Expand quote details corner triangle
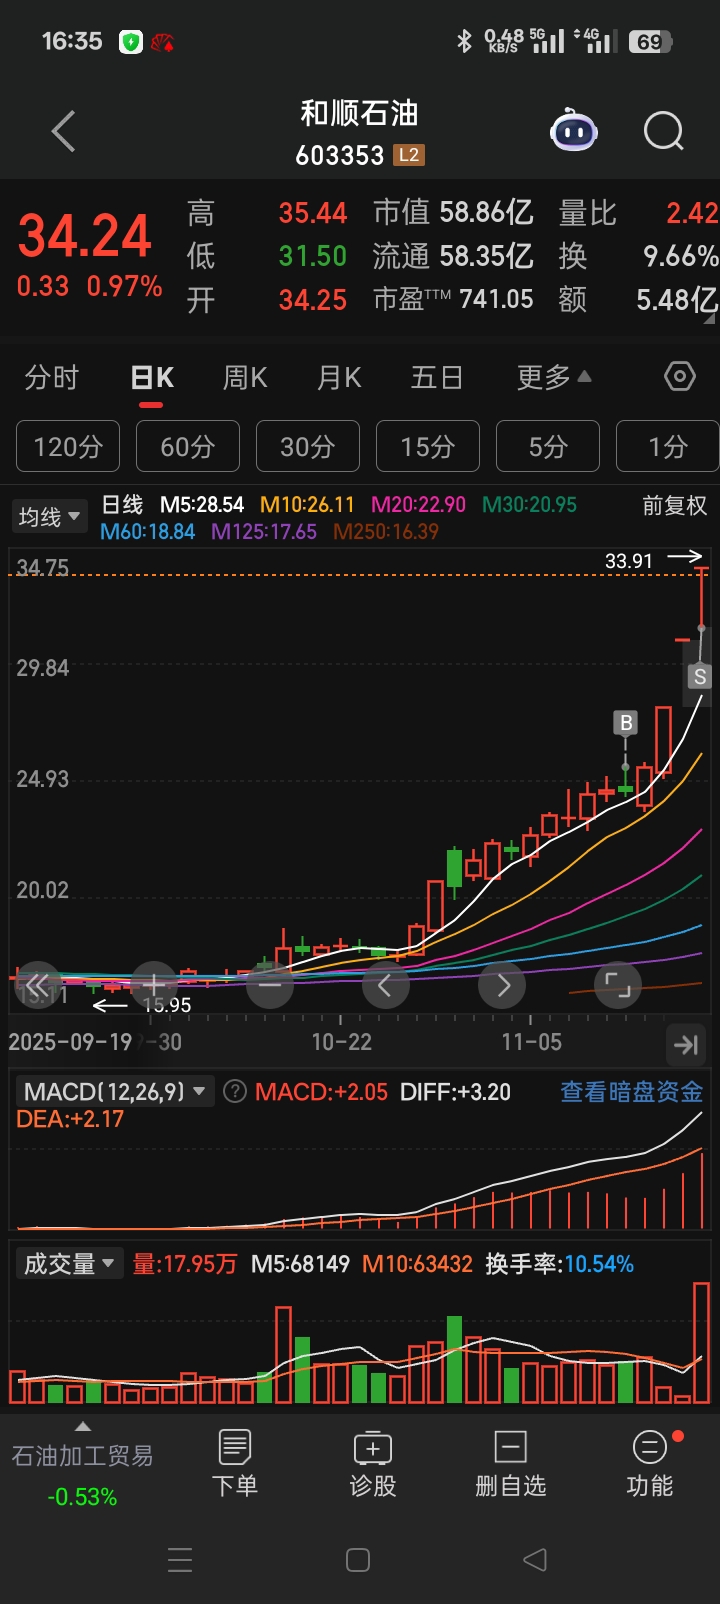The height and width of the screenshot is (1604, 720). tap(710, 320)
